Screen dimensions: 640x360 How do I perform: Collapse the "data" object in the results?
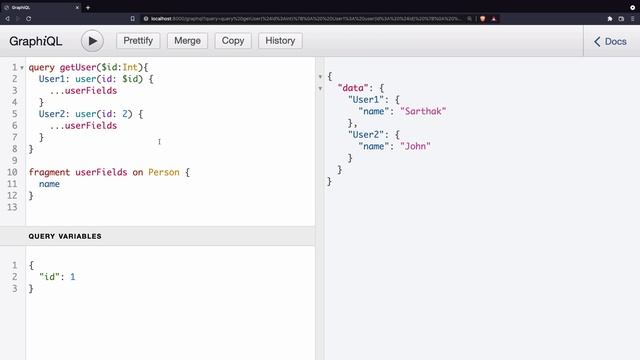tap(320, 89)
